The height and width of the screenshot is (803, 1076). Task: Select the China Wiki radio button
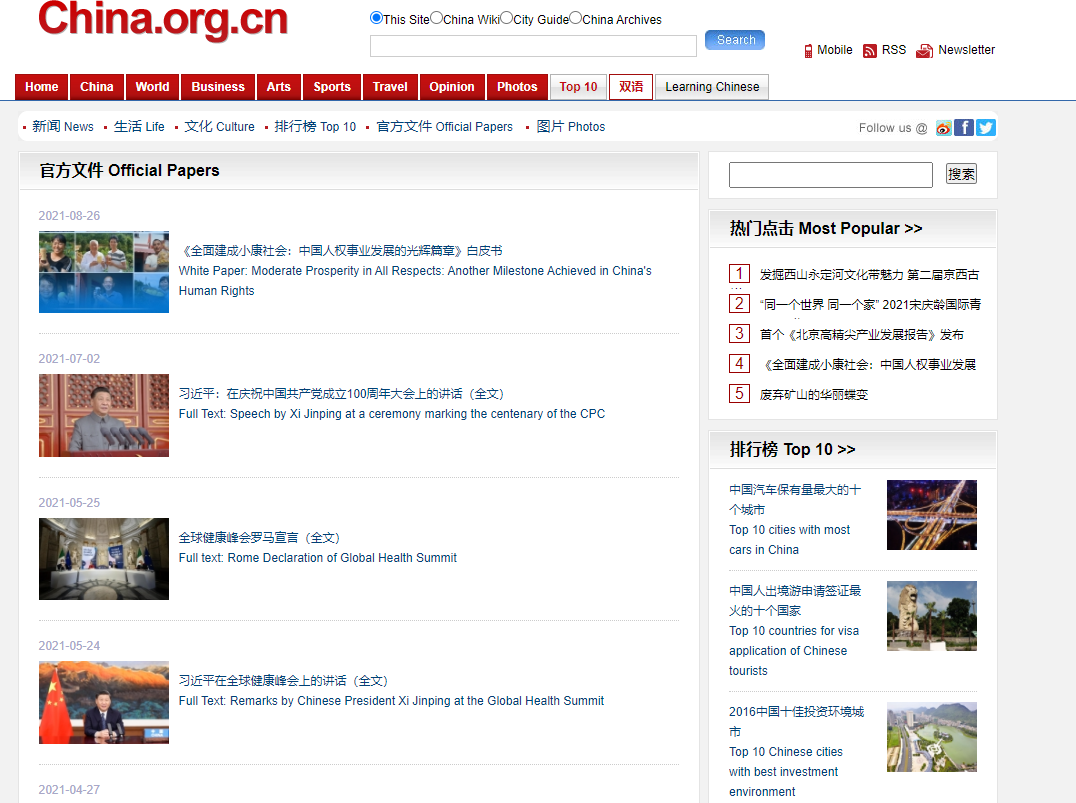click(x=436, y=18)
